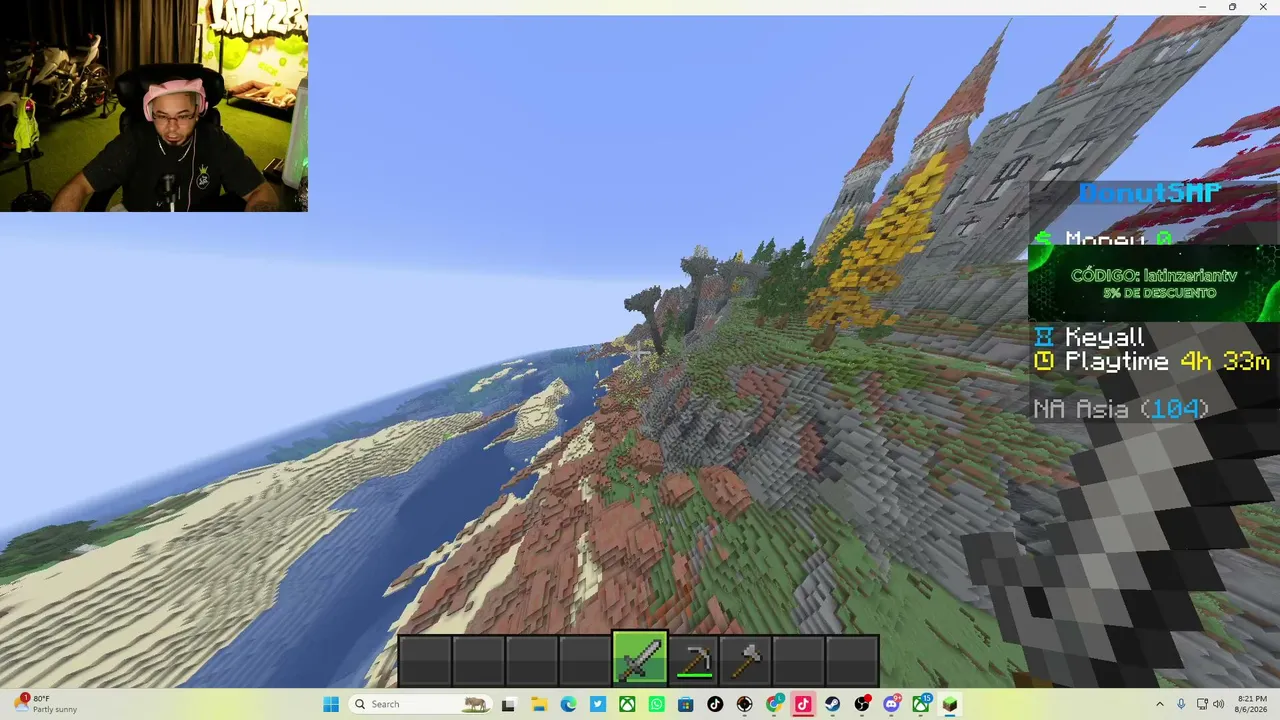The image size is (1280, 720).
Task: Open the Windows Start menu
Action: point(331,704)
